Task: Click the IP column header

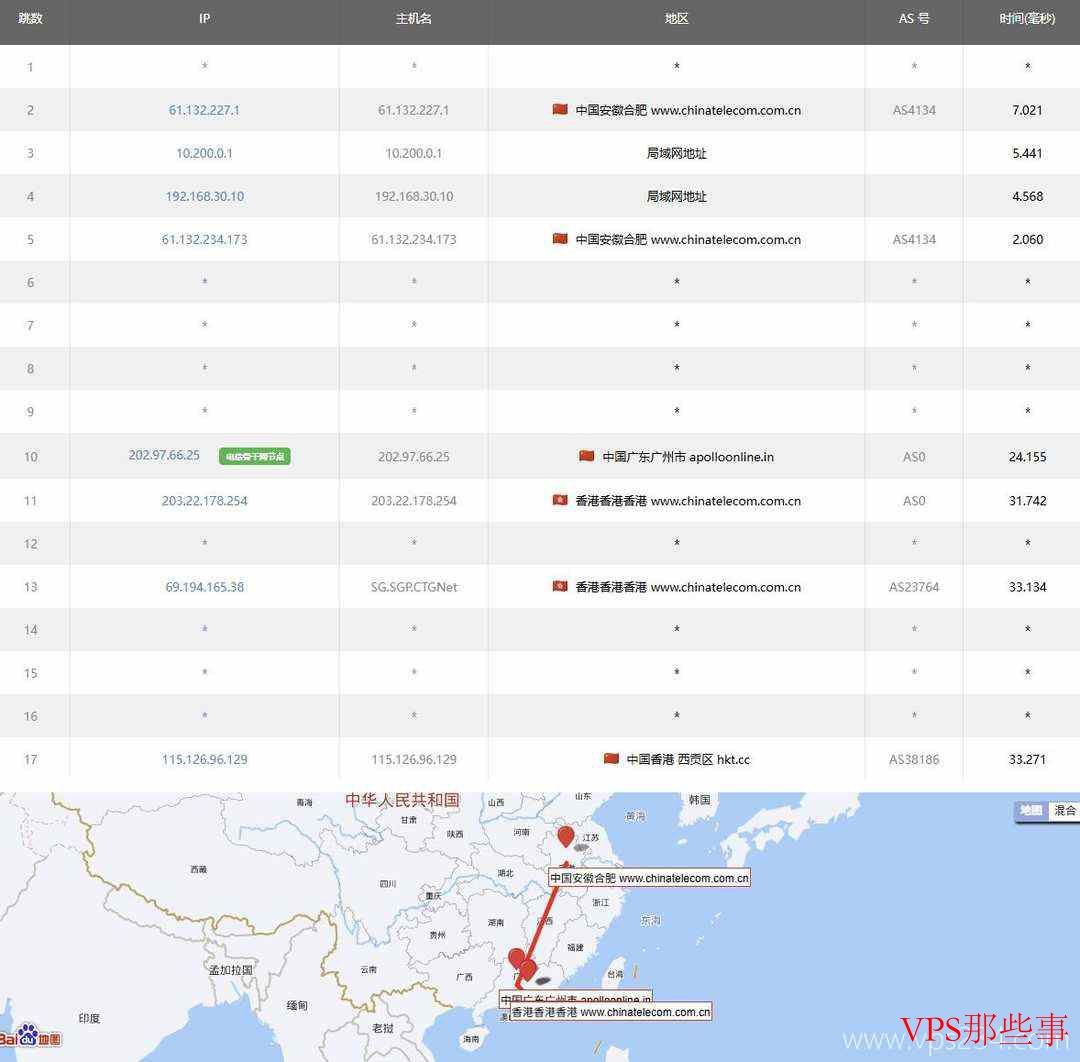Action: point(204,19)
